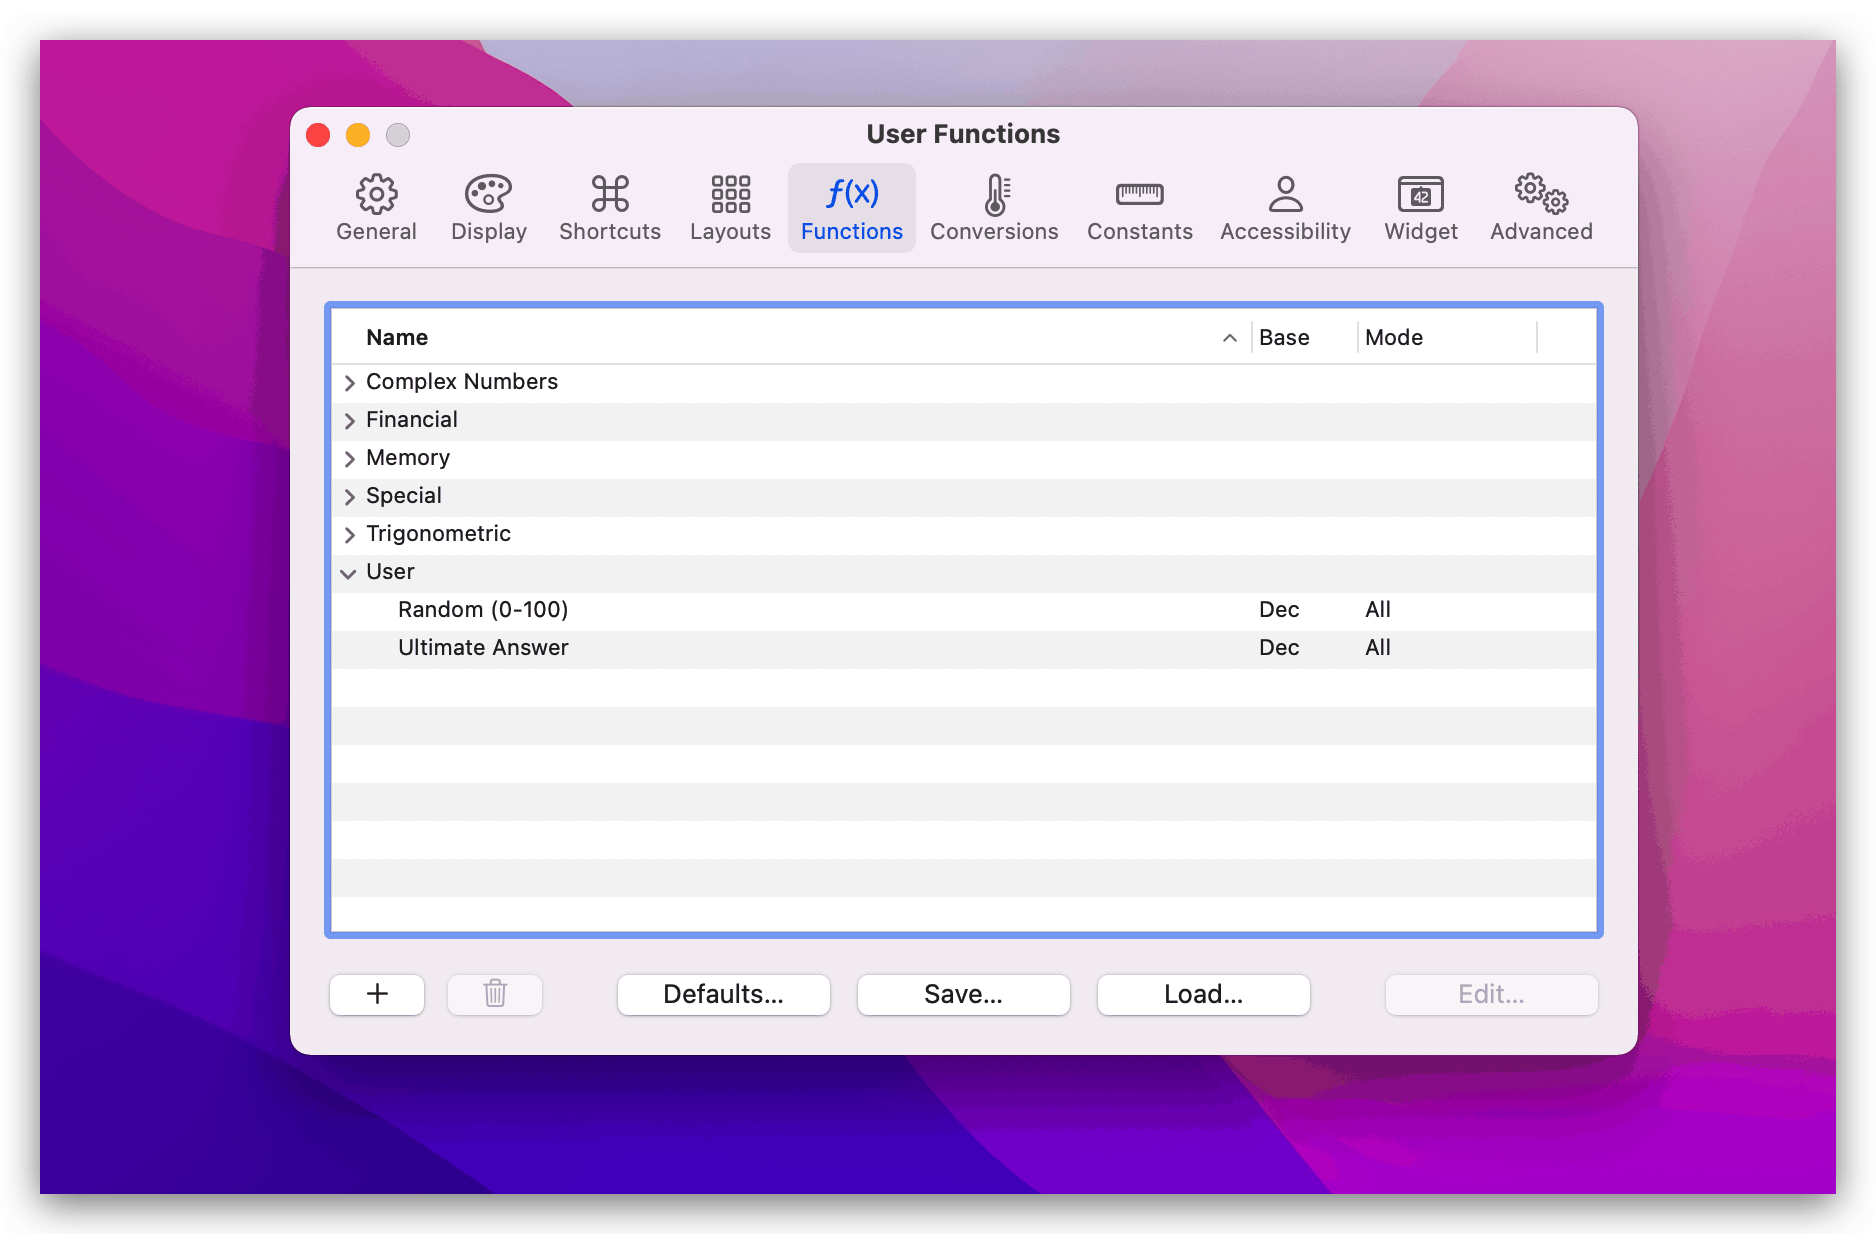The image size is (1876, 1234).
Task: Expand the Complex Numbers group
Action: click(x=349, y=382)
